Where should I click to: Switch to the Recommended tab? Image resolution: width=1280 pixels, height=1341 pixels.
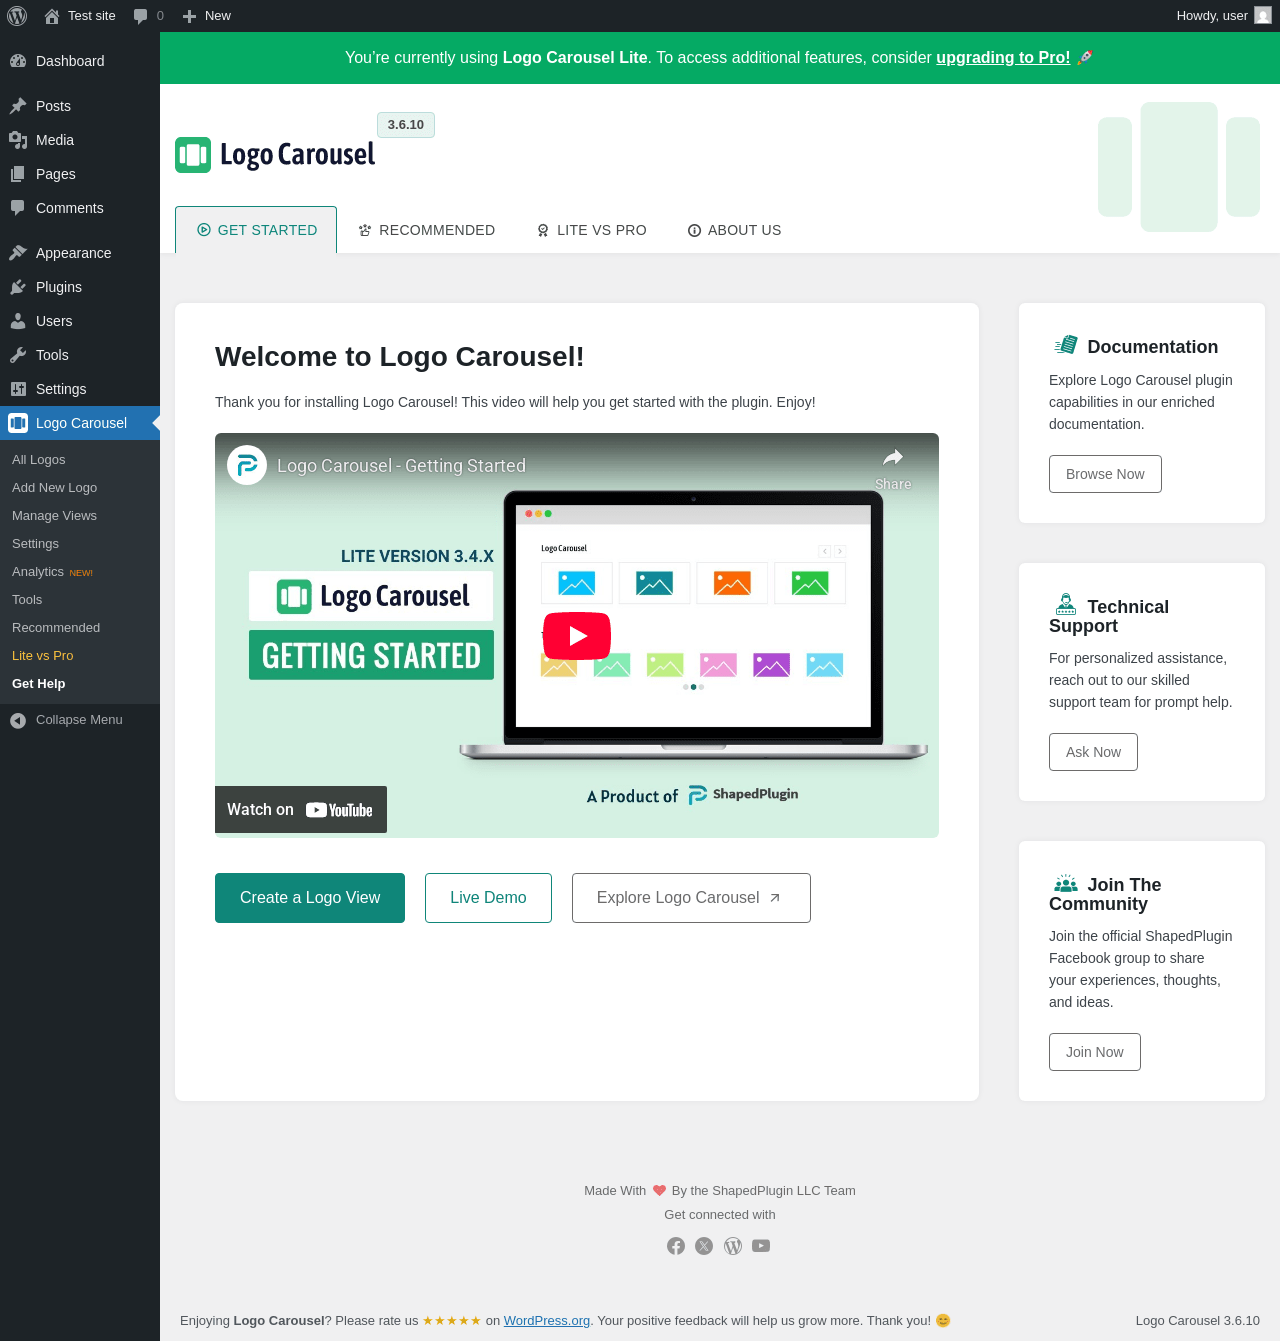(426, 230)
